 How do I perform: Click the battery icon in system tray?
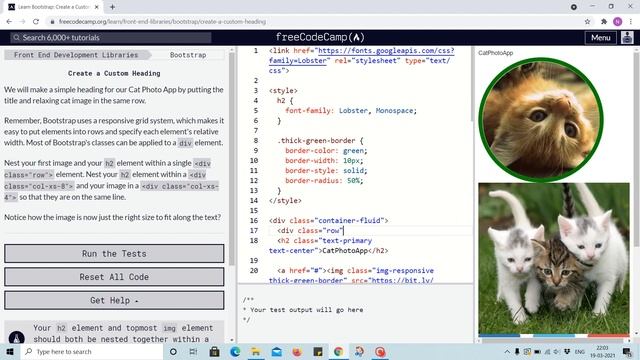pos(537,351)
